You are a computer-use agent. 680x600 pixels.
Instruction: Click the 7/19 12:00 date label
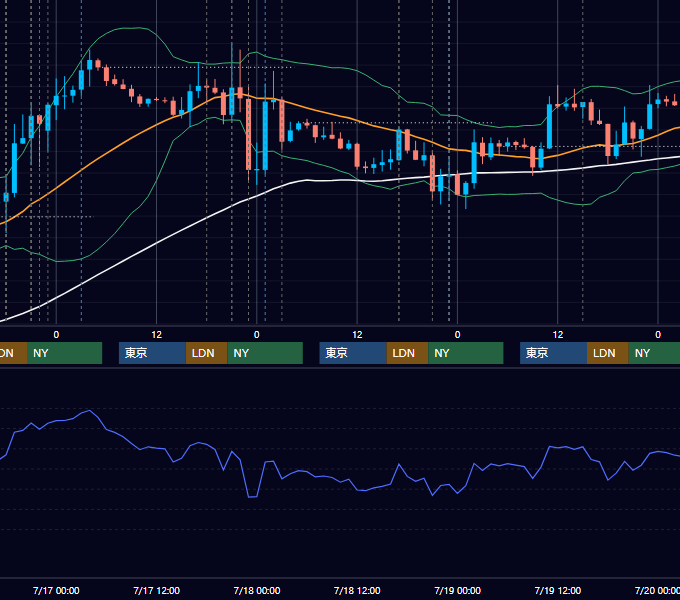click(558, 590)
